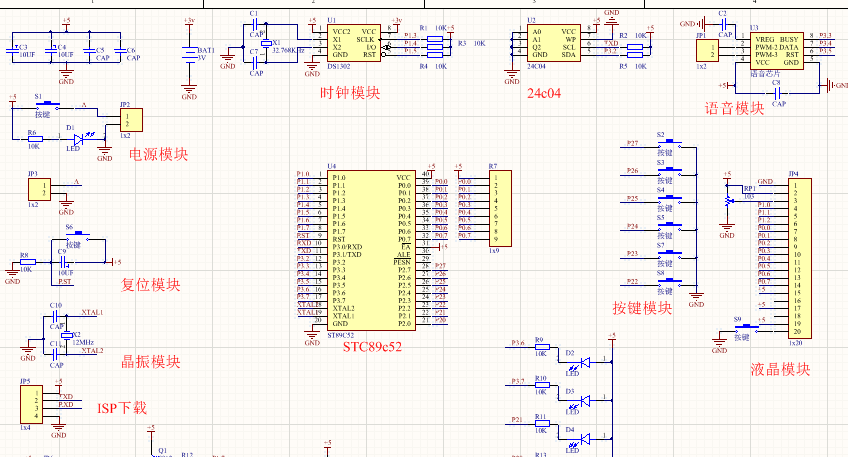The height and width of the screenshot is (457, 848).
Task: Select LED D3 symbol
Action: (x=584, y=400)
